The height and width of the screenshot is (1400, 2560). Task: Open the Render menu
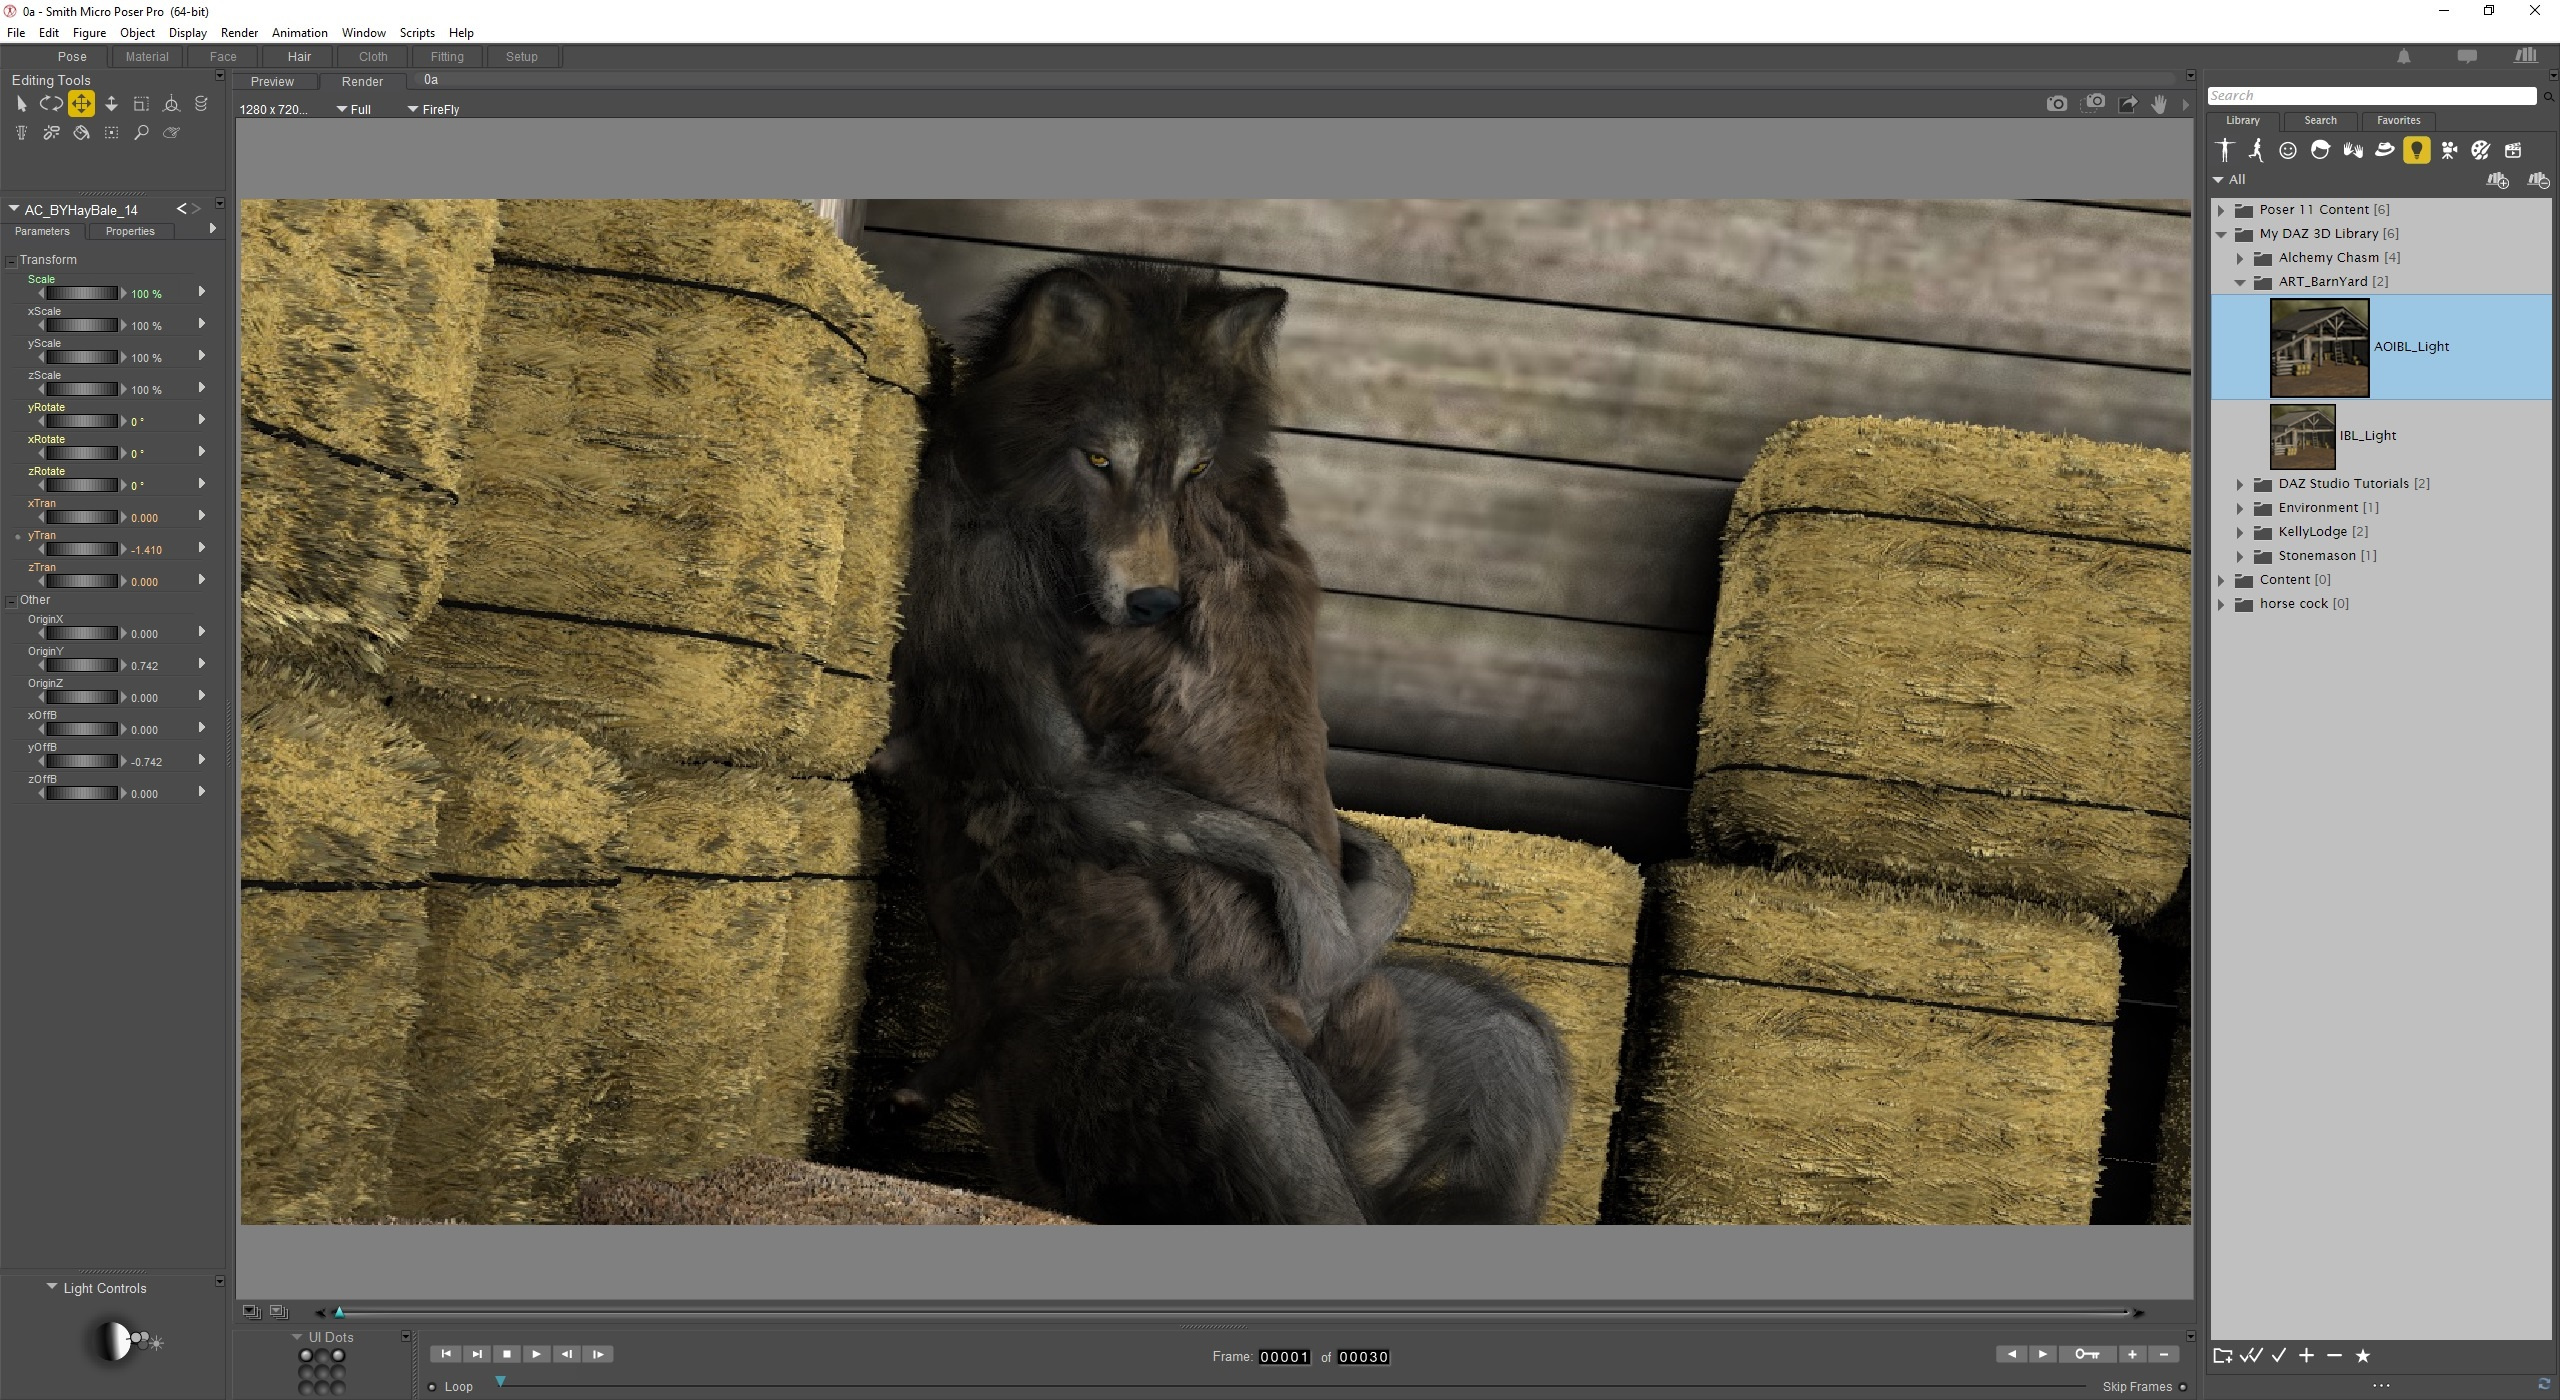pyautogui.click(x=239, y=33)
